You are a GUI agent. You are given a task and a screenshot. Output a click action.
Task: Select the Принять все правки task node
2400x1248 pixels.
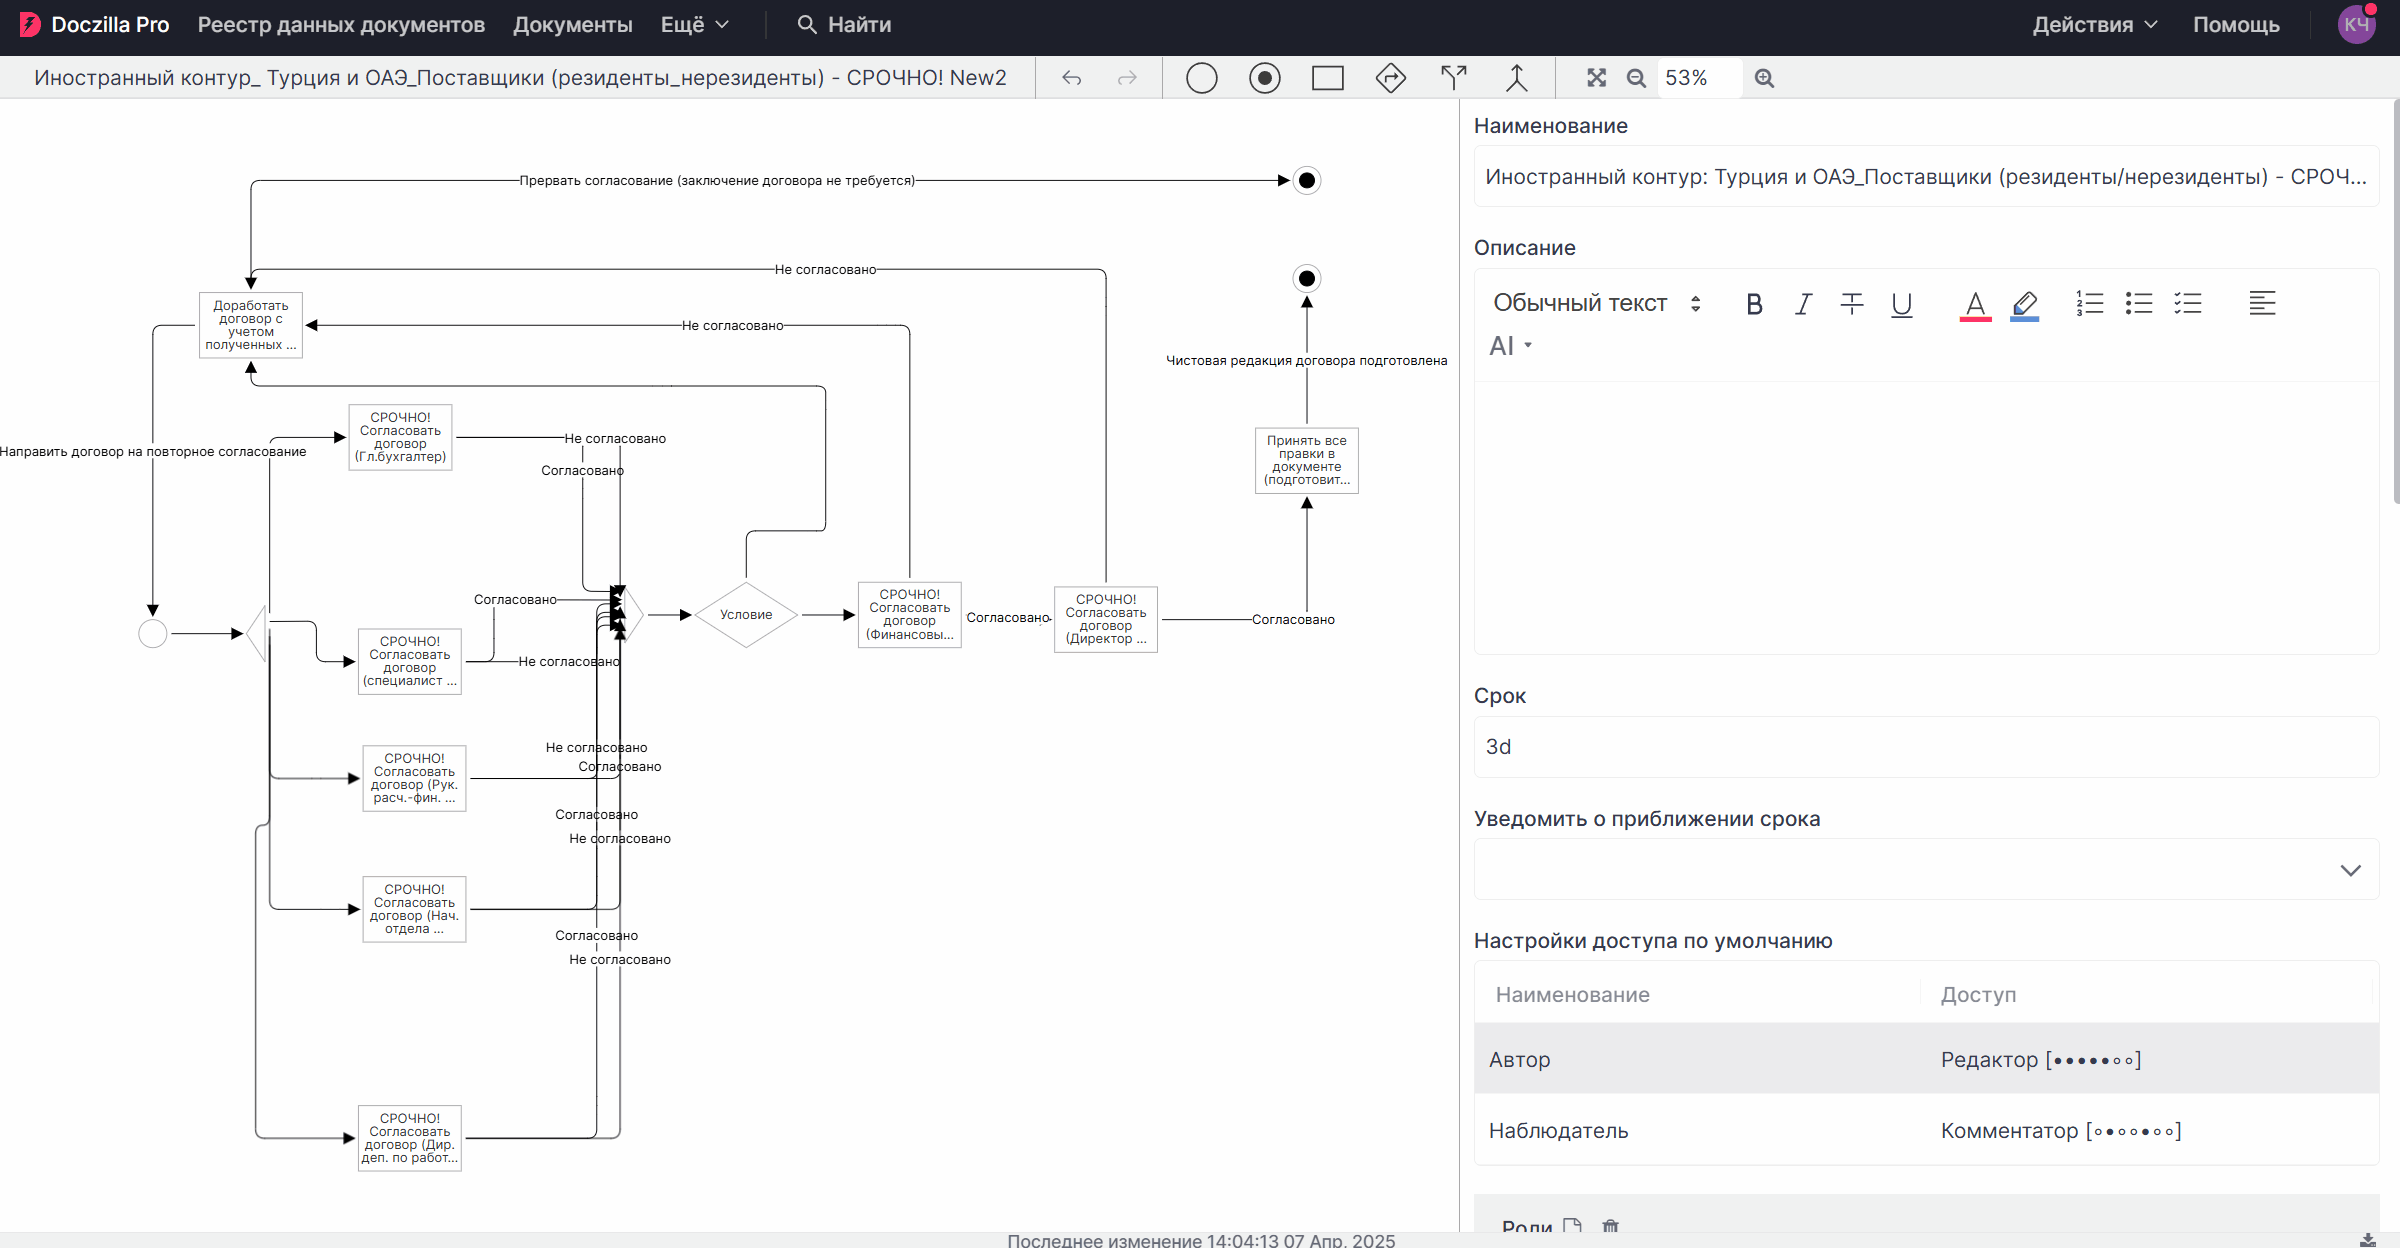1307,461
